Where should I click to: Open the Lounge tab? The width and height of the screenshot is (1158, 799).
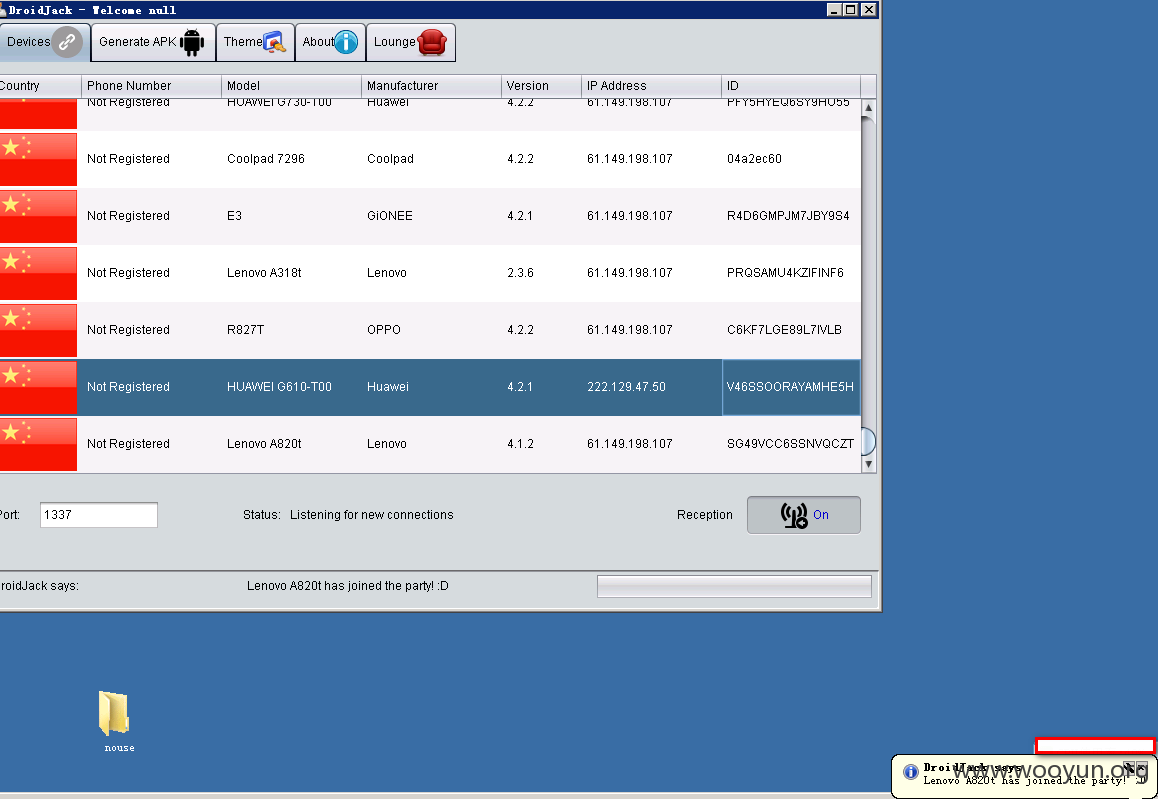point(411,42)
